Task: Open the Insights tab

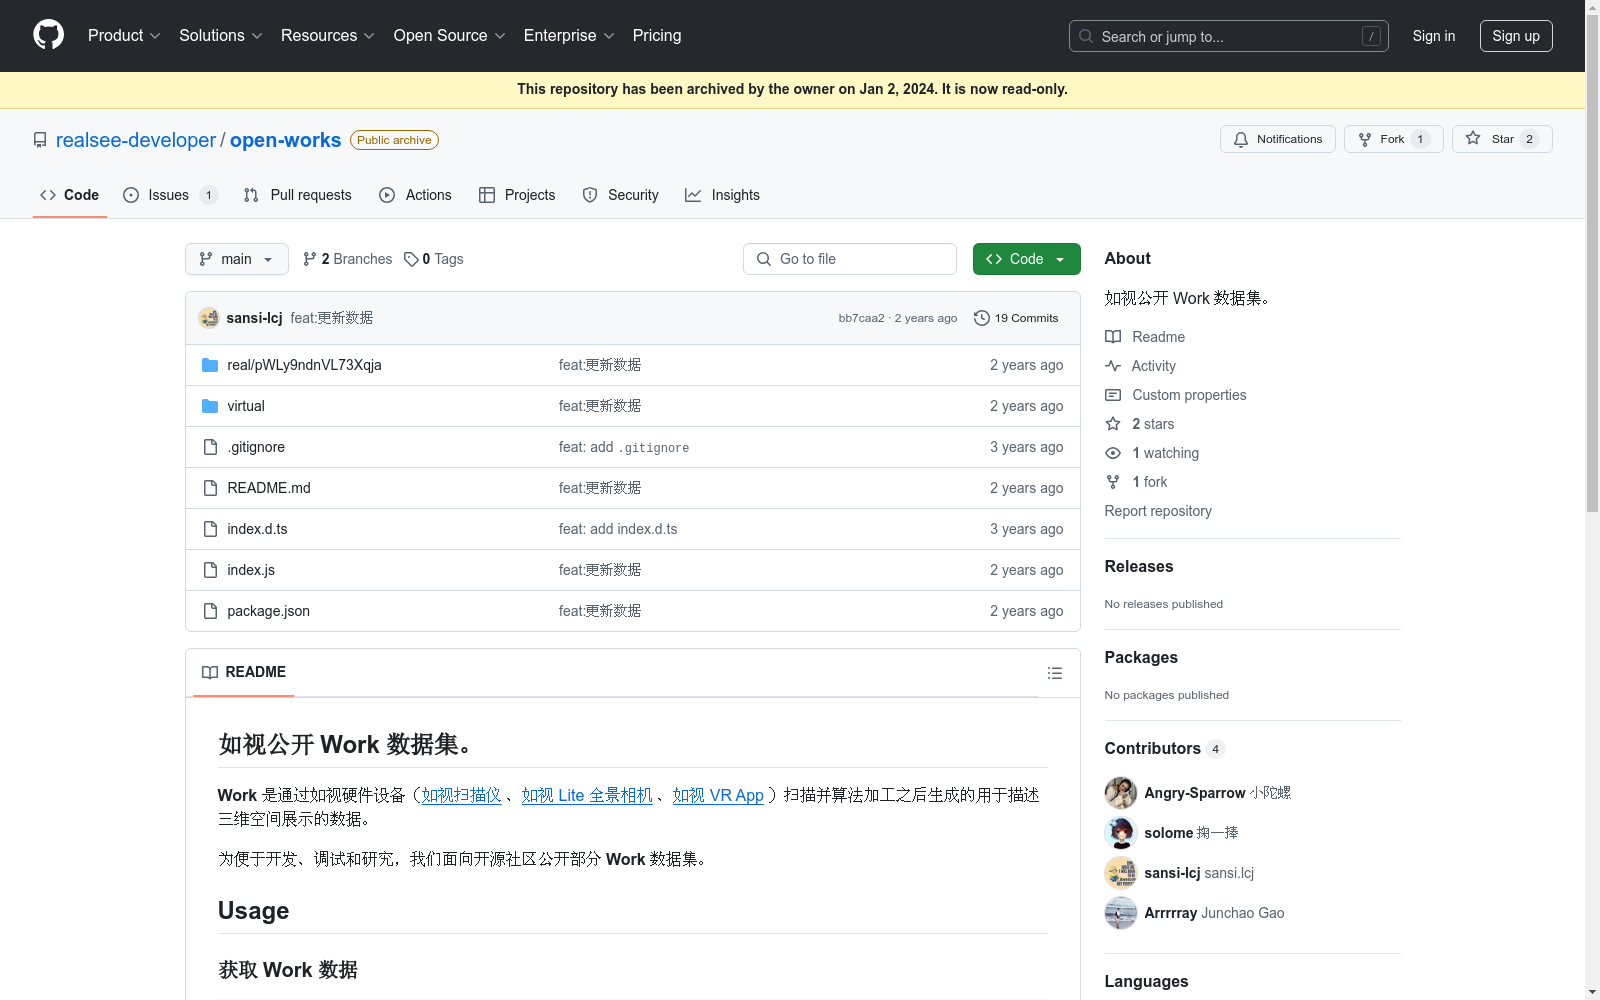Action: pyautogui.click(x=722, y=195)
